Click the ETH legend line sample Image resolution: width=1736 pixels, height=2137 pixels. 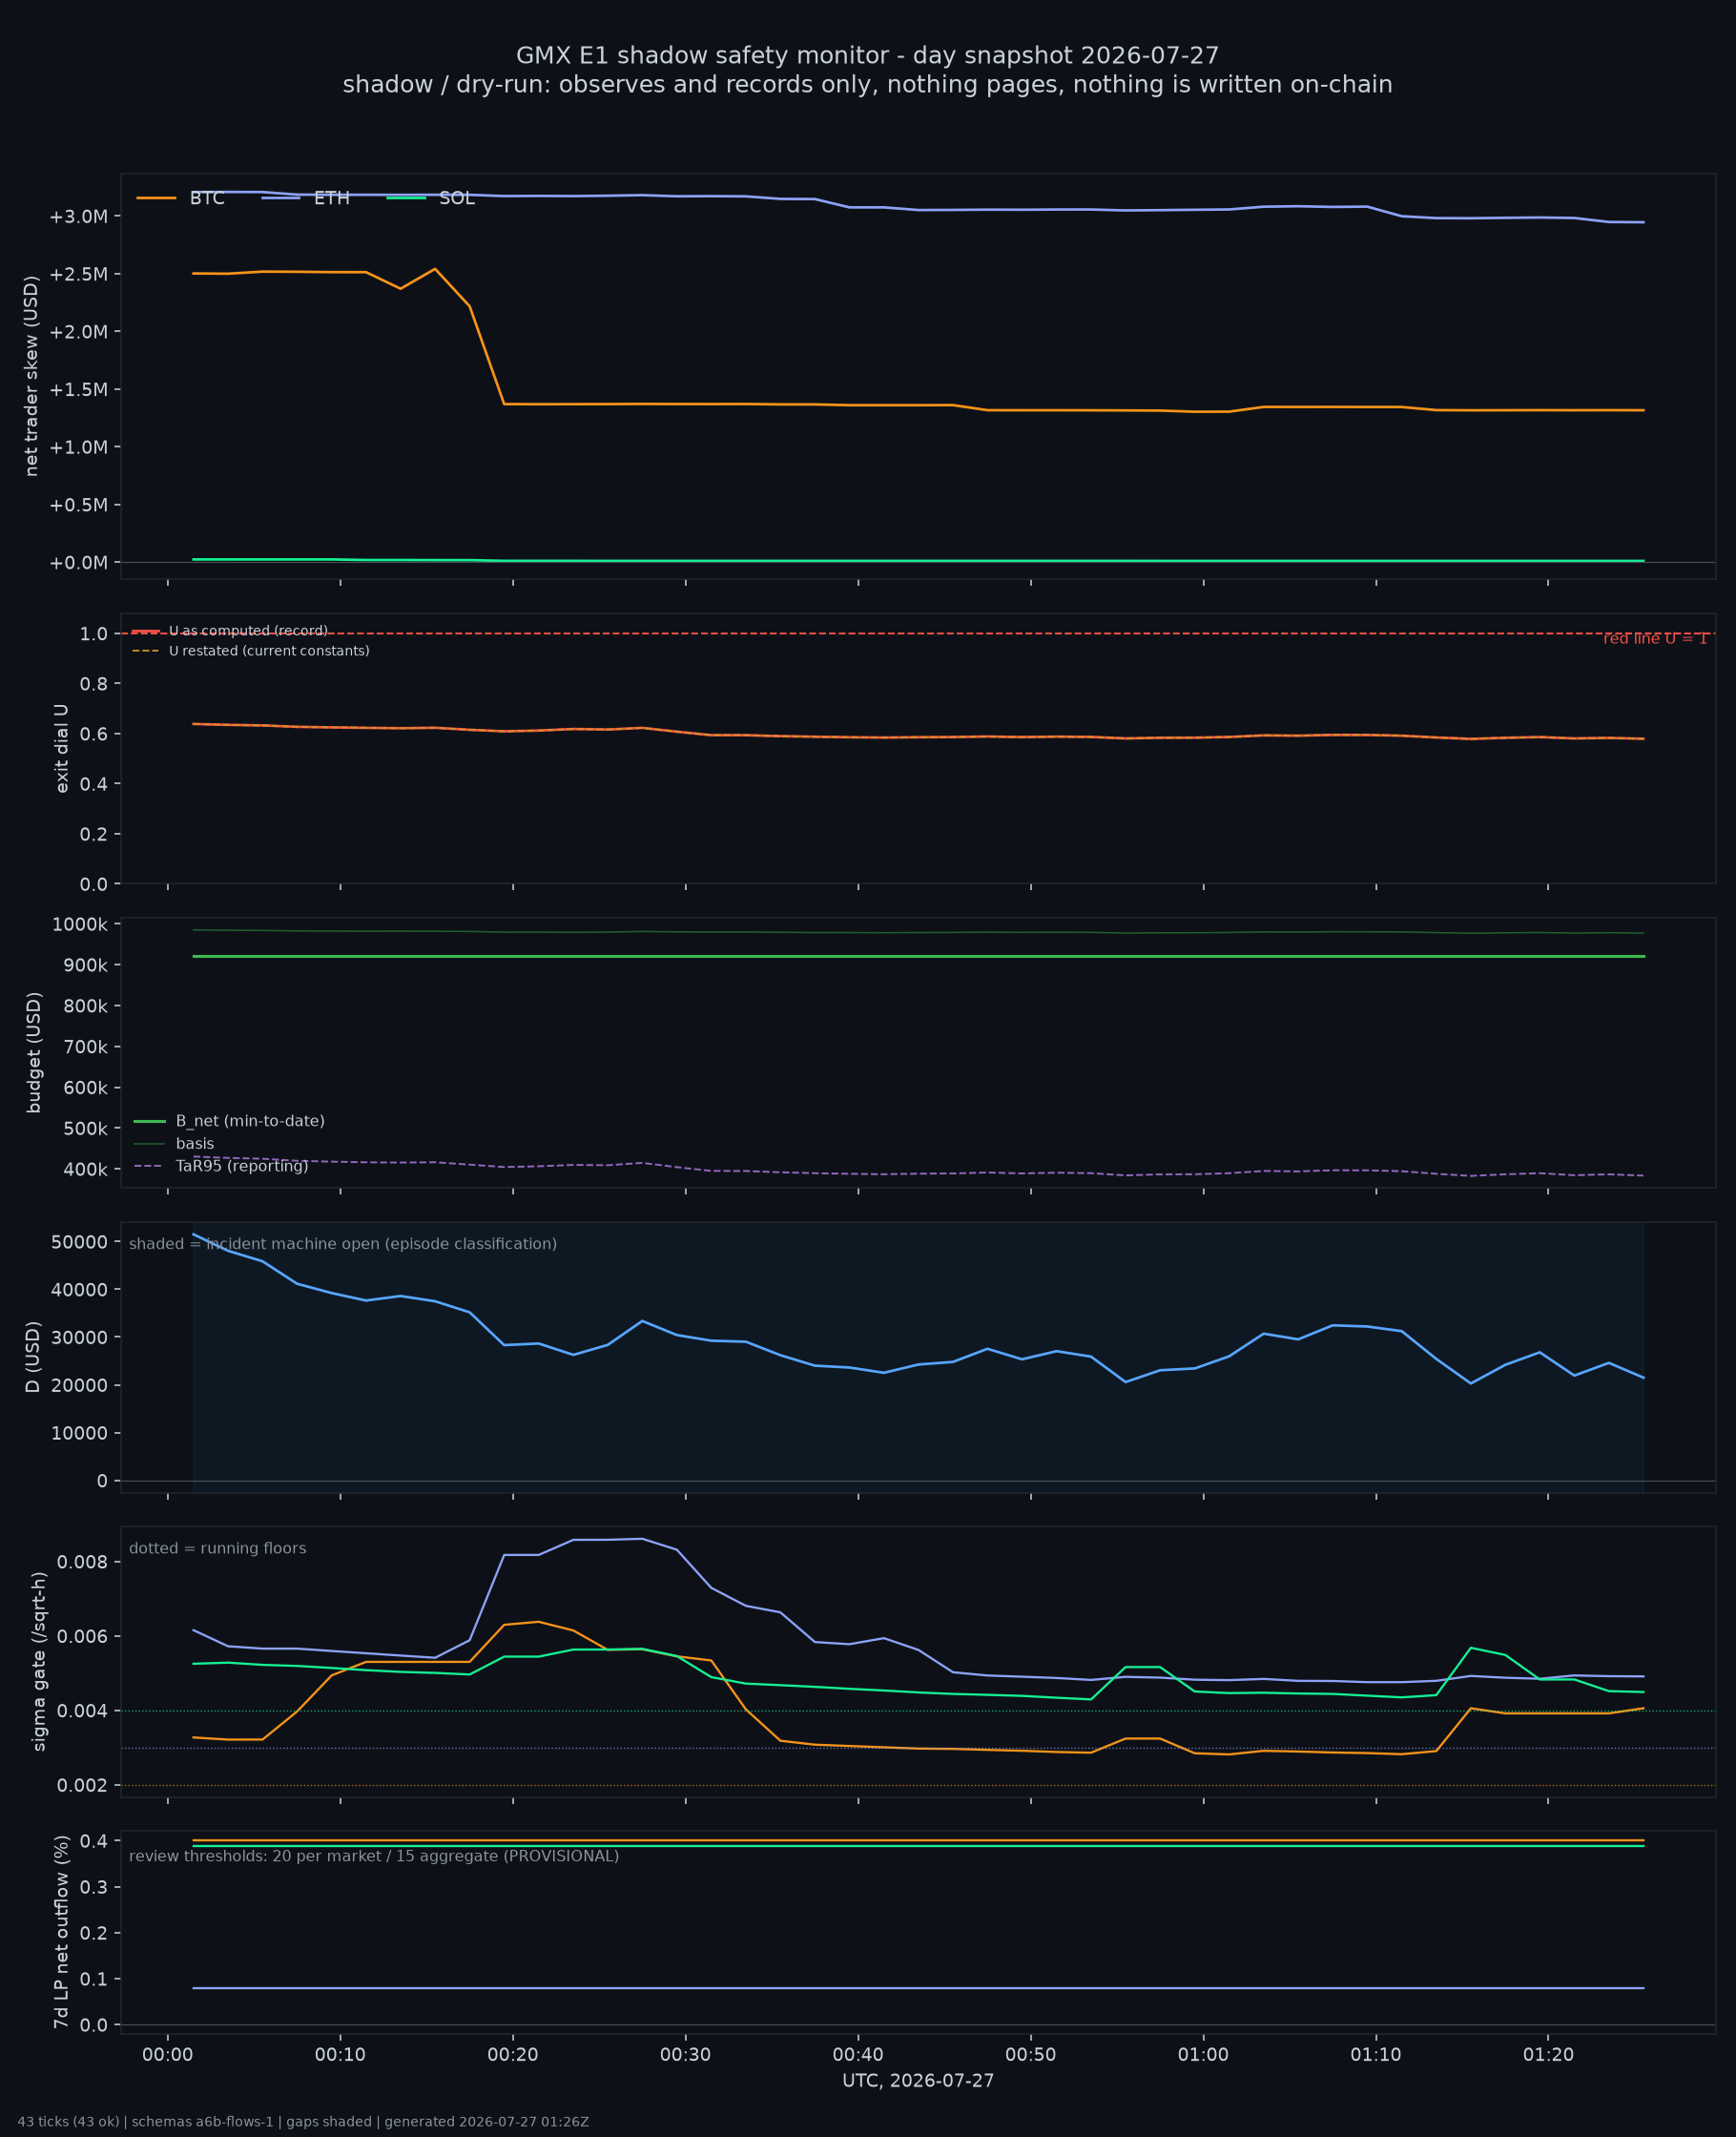click(x=281, y=198)
